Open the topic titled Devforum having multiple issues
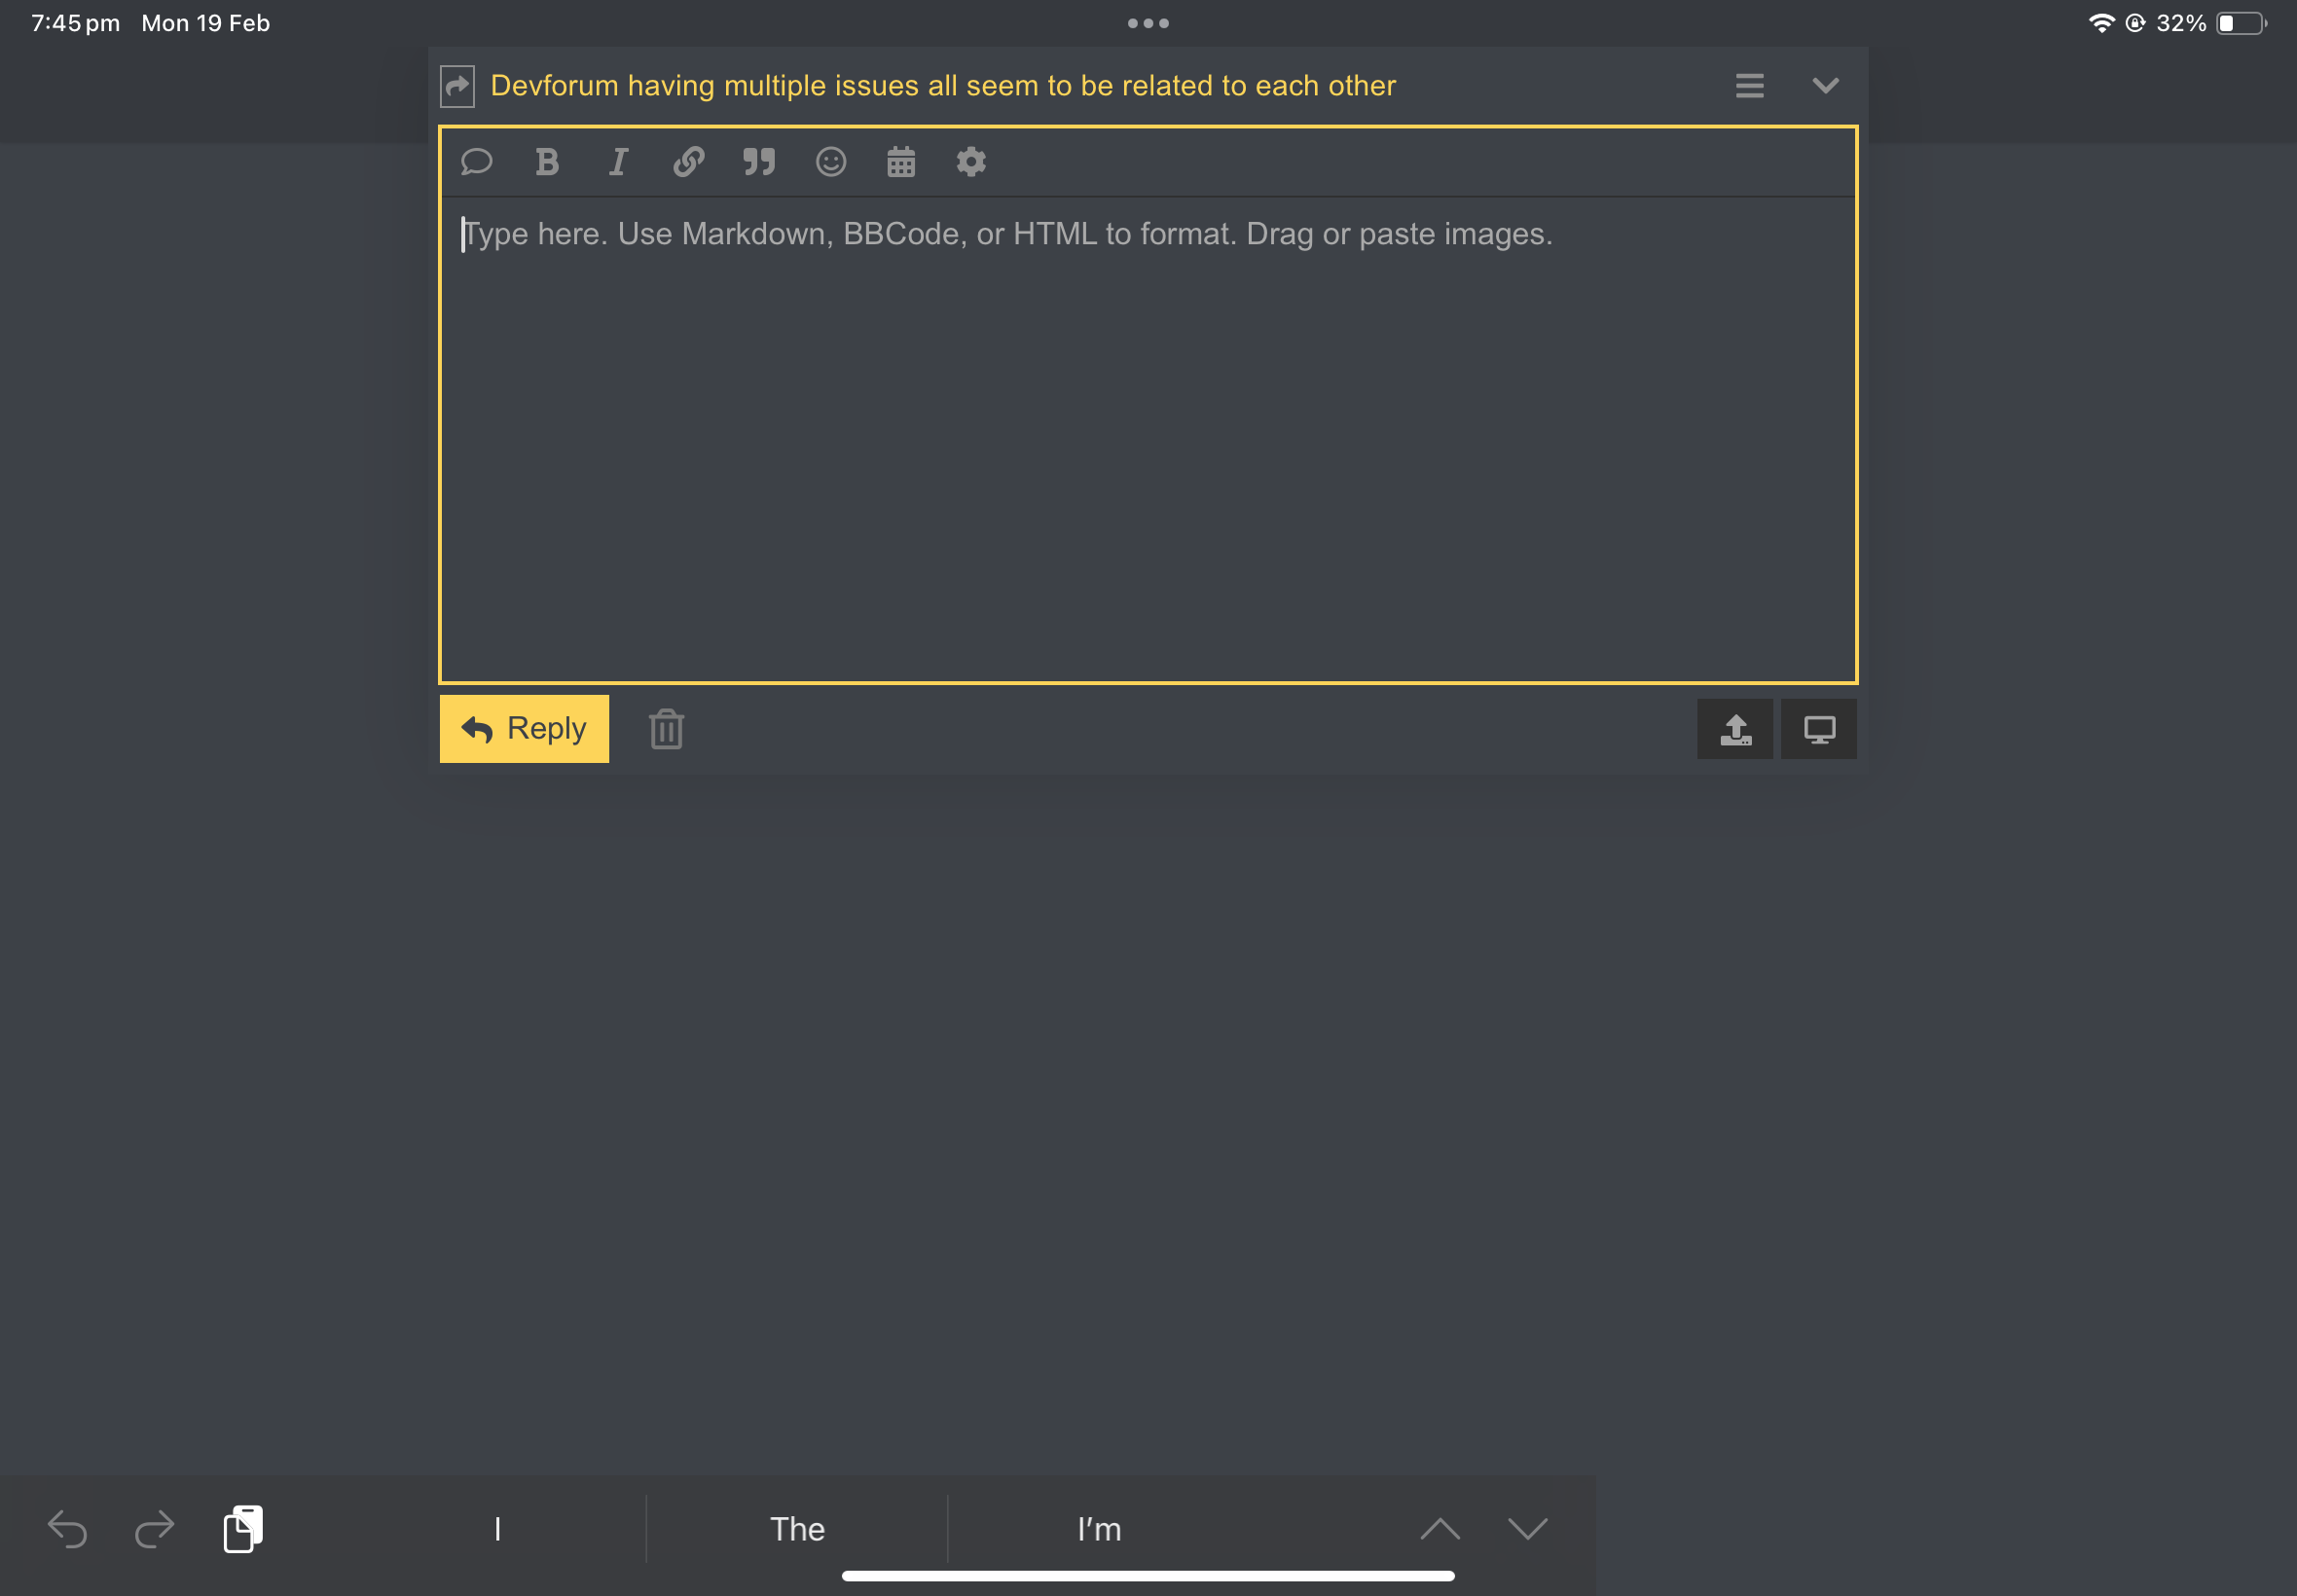This screenshot has height=1596, width=2297. (x=942, y=86)
